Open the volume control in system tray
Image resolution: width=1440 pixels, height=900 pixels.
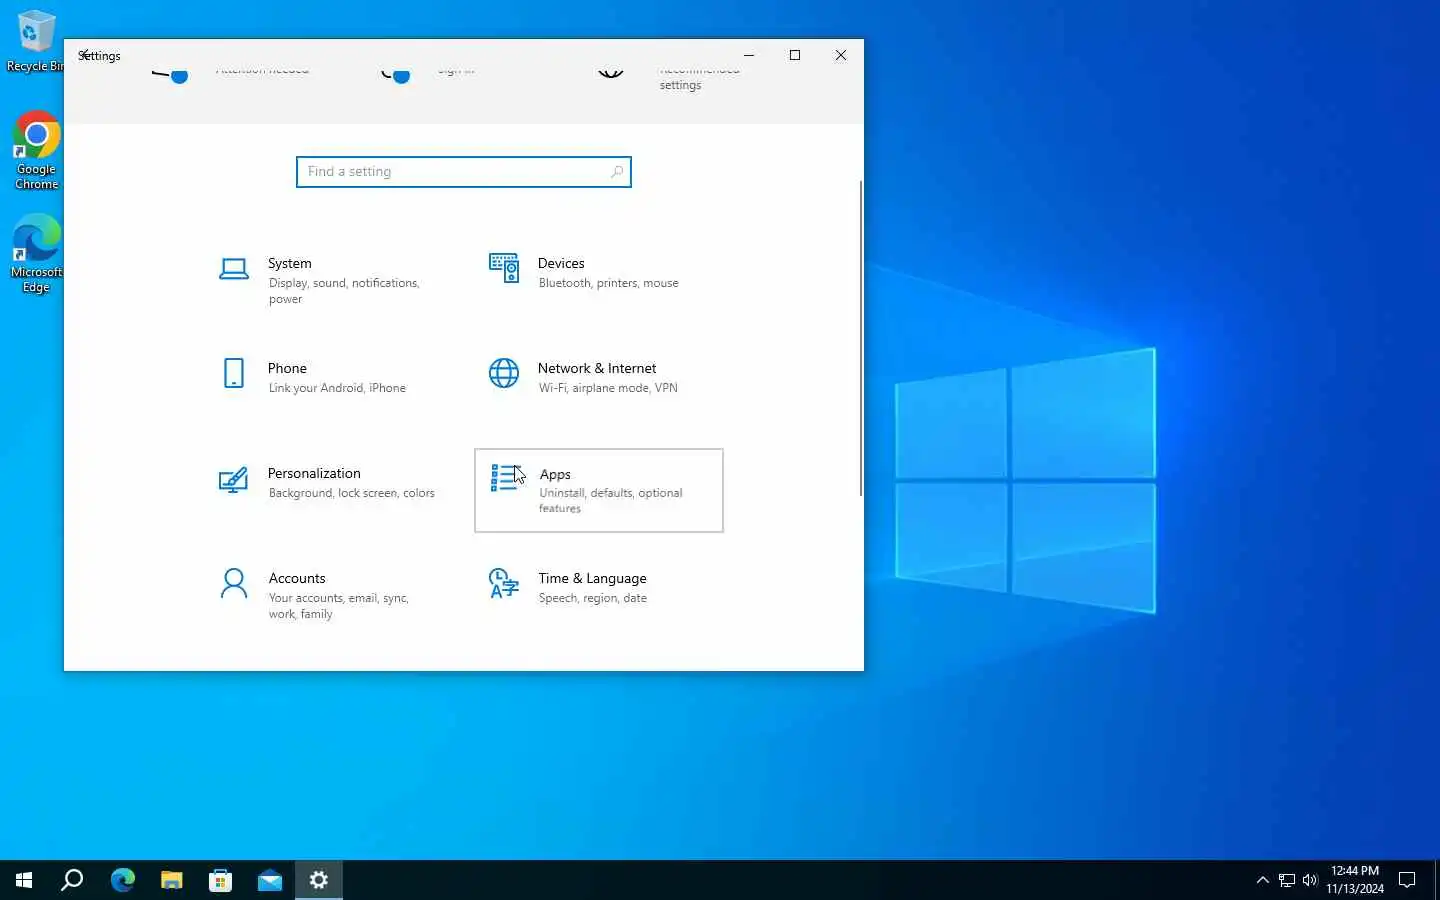[x=1310, y=880]
